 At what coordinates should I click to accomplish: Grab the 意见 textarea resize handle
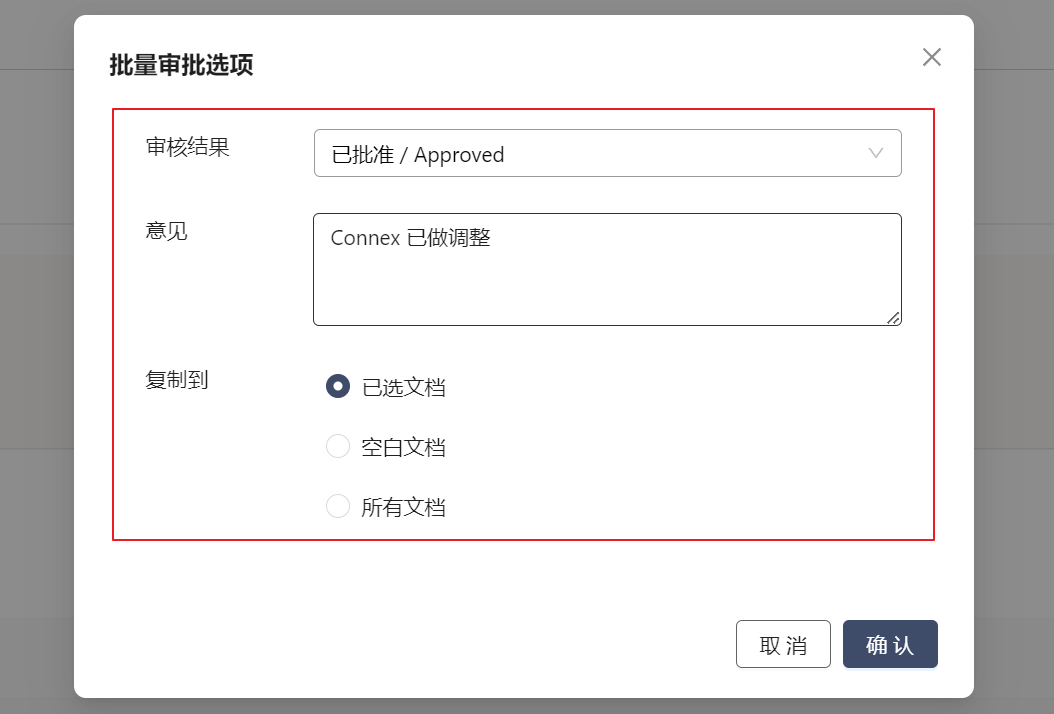893,317
